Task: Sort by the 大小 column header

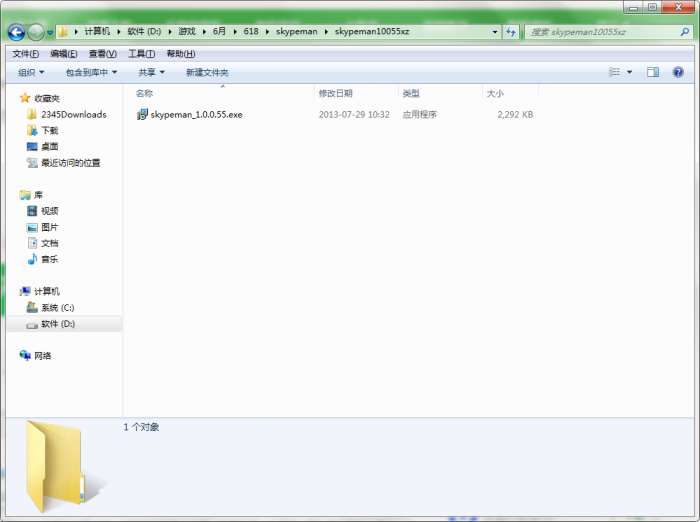Action: tap(495, 93)
